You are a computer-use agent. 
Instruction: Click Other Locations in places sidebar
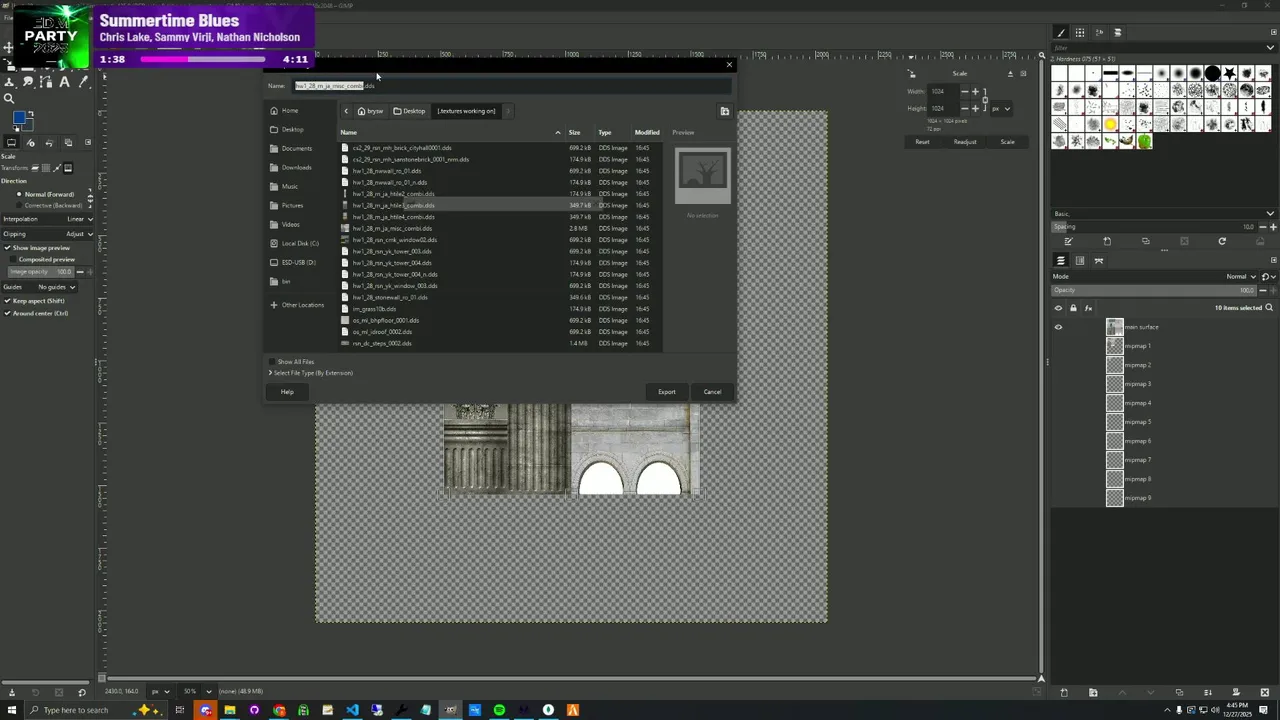point(302,305)
